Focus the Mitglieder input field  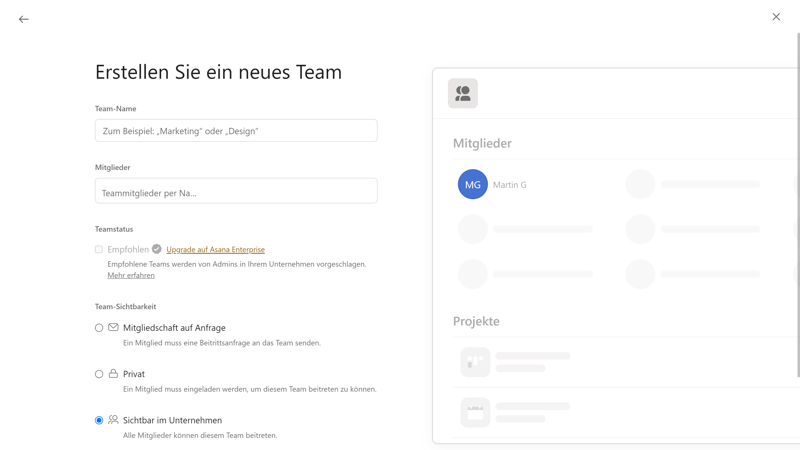236,191
